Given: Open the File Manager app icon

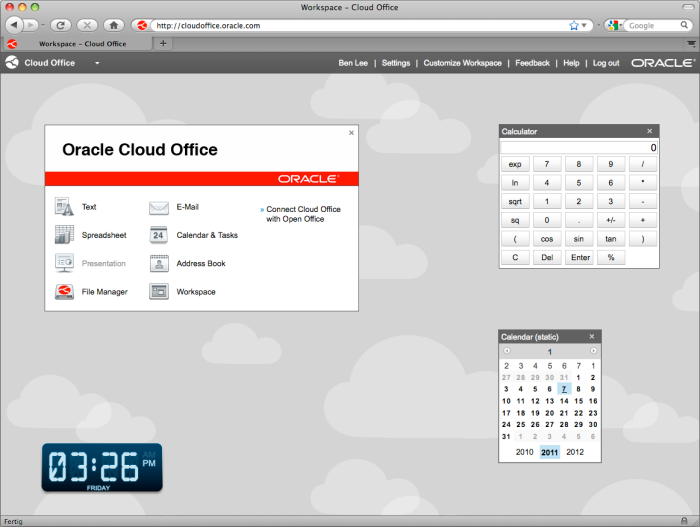Looking at the screenshot, I should click(64, 292).
